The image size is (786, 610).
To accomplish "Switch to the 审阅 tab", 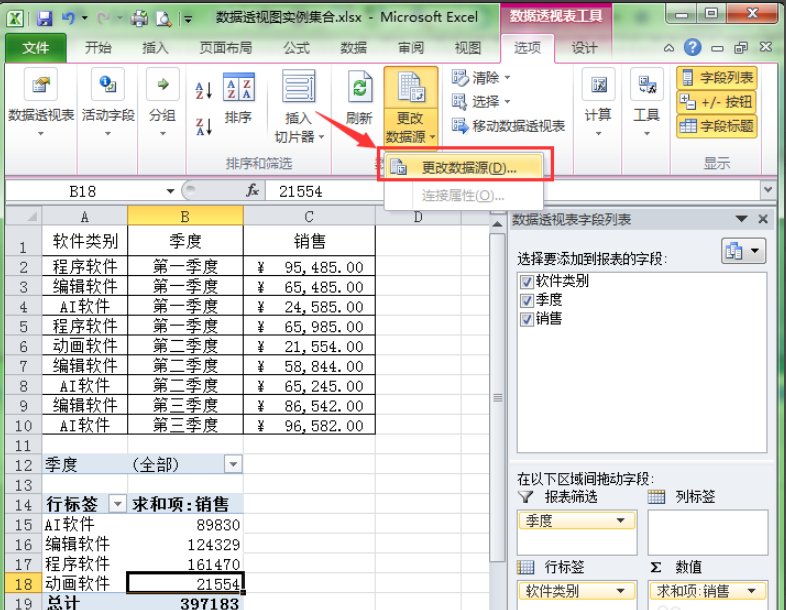I will [x=411, y=48].
